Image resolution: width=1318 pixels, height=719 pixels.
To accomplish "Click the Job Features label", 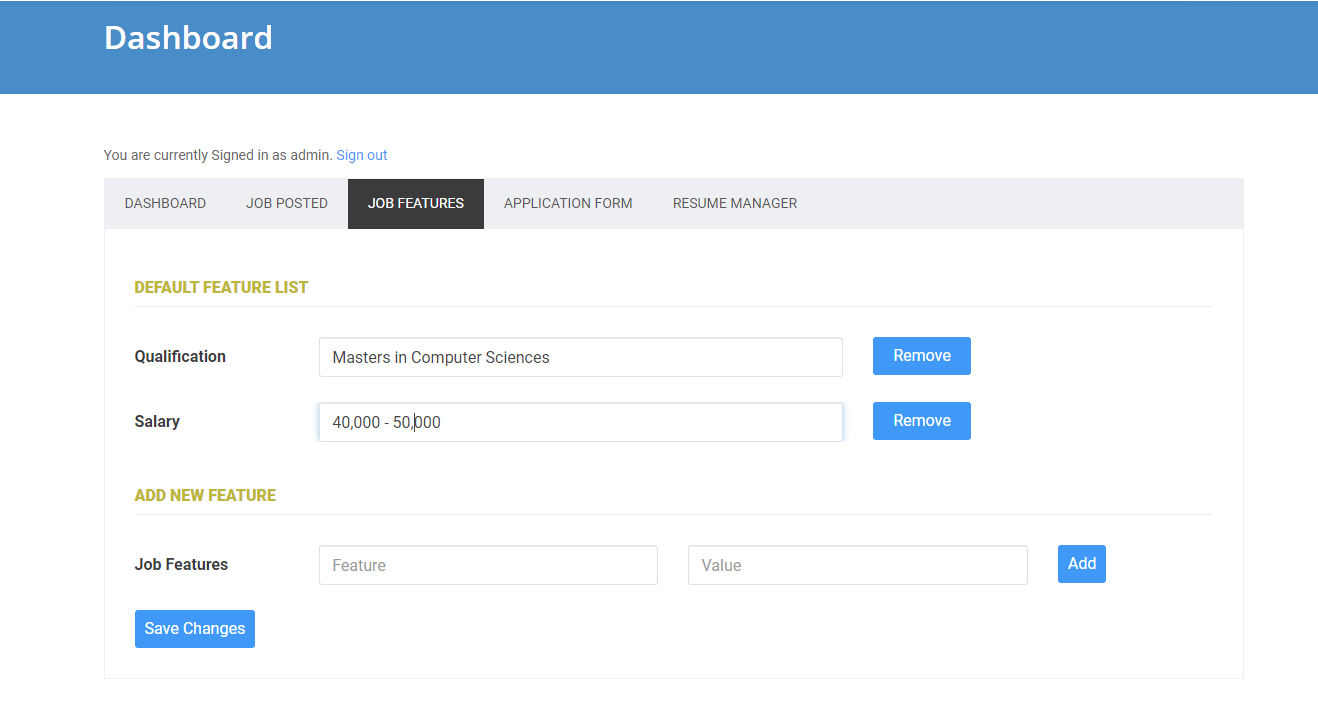I will pos(180,564).
